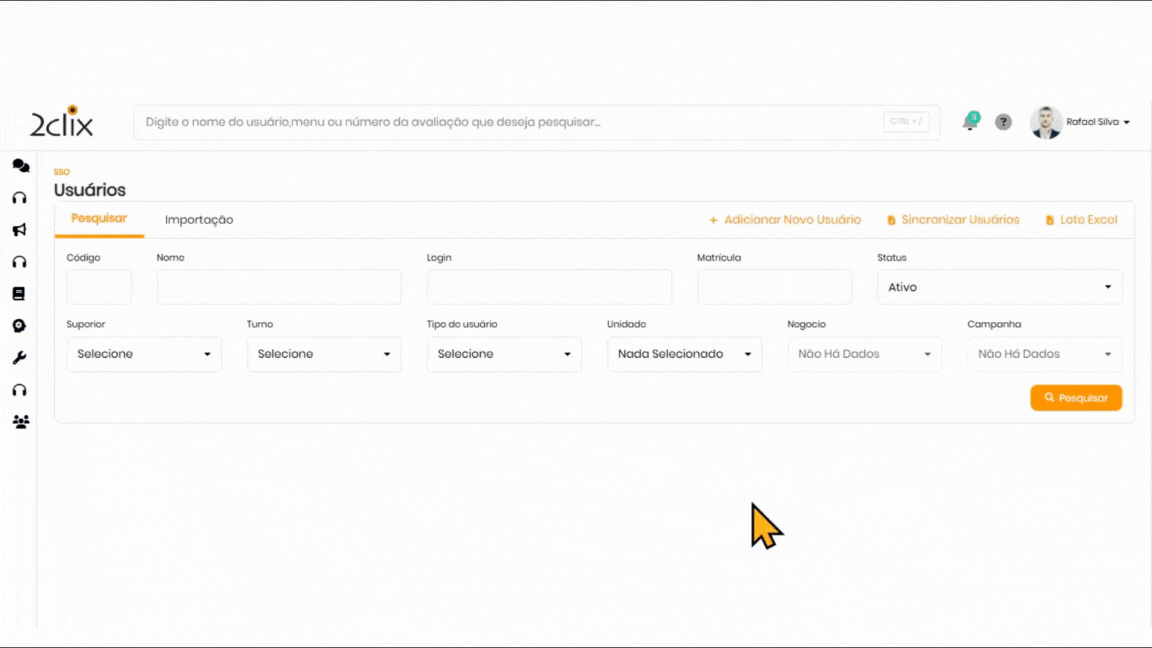
Task: Focus the Nome input field
Action: pyautogui.click(x=279, y=287)
